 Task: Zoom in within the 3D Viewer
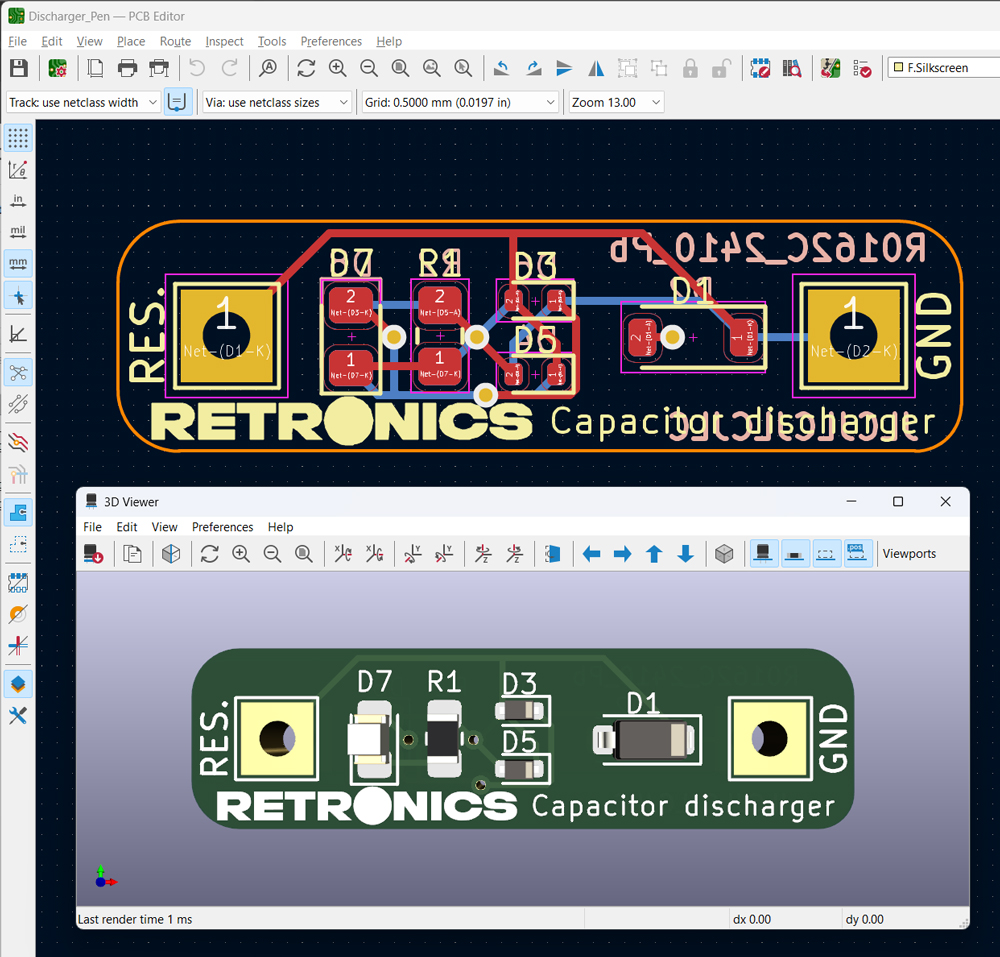coord(241,553)
